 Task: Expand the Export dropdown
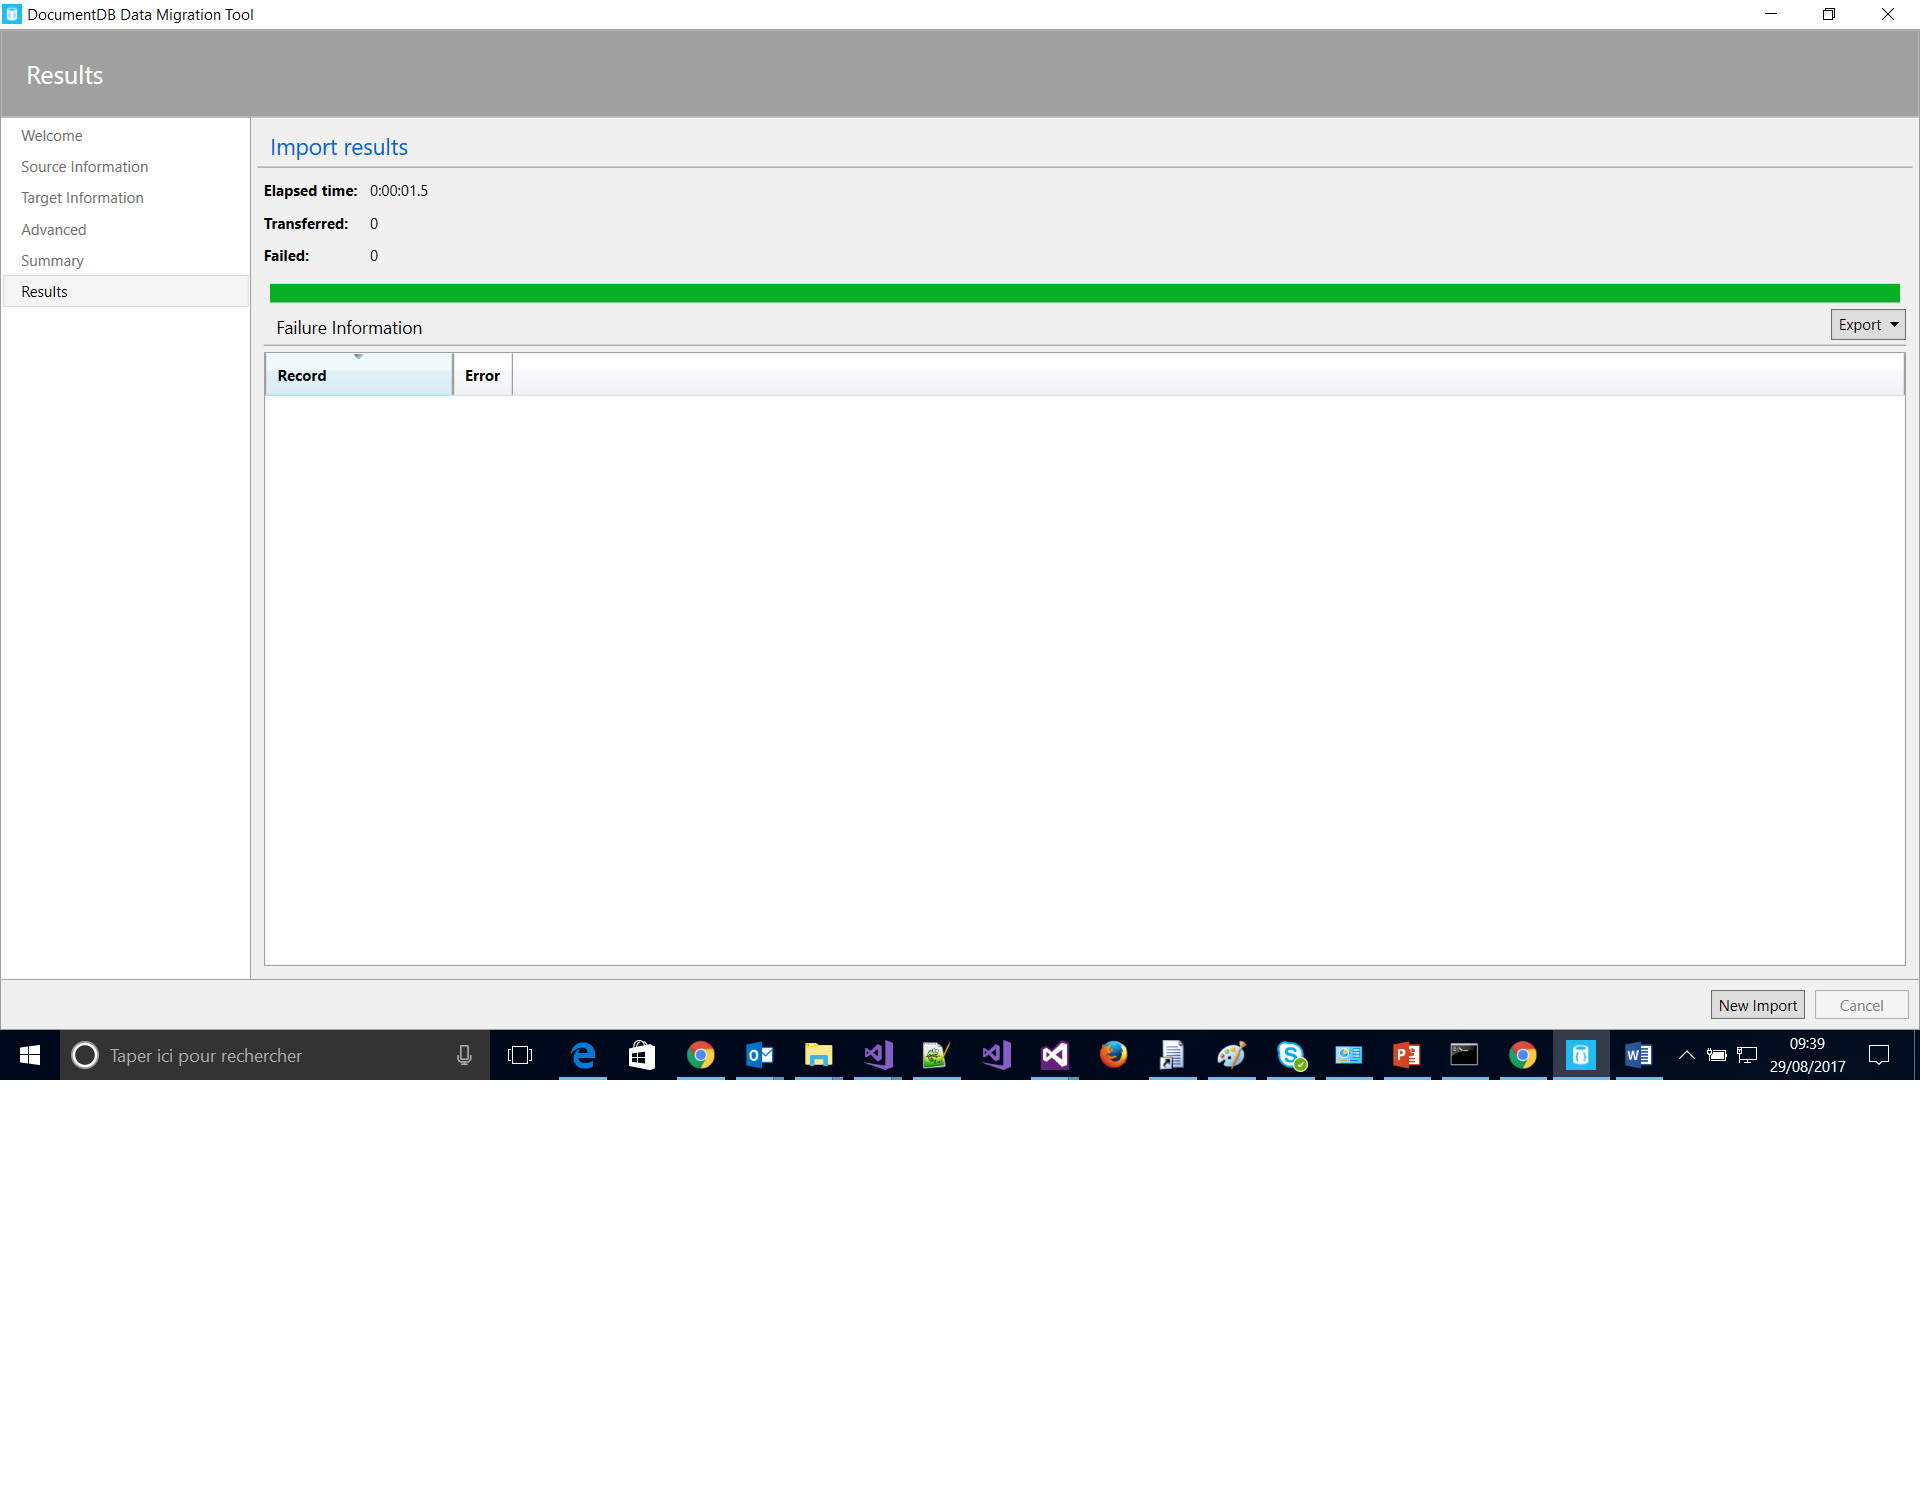pyautogui.click(x=1867, y=325)
